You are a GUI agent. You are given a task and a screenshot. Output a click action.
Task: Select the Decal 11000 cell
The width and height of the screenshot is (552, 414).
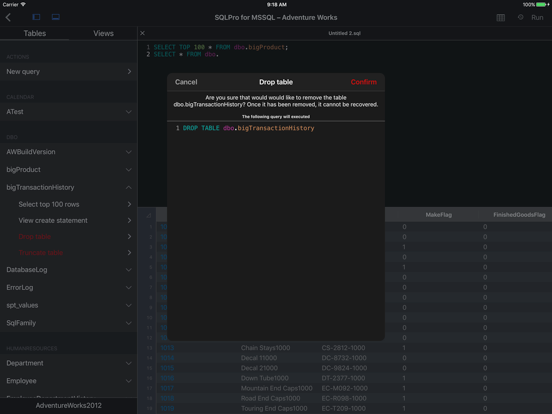coord(259,358)
